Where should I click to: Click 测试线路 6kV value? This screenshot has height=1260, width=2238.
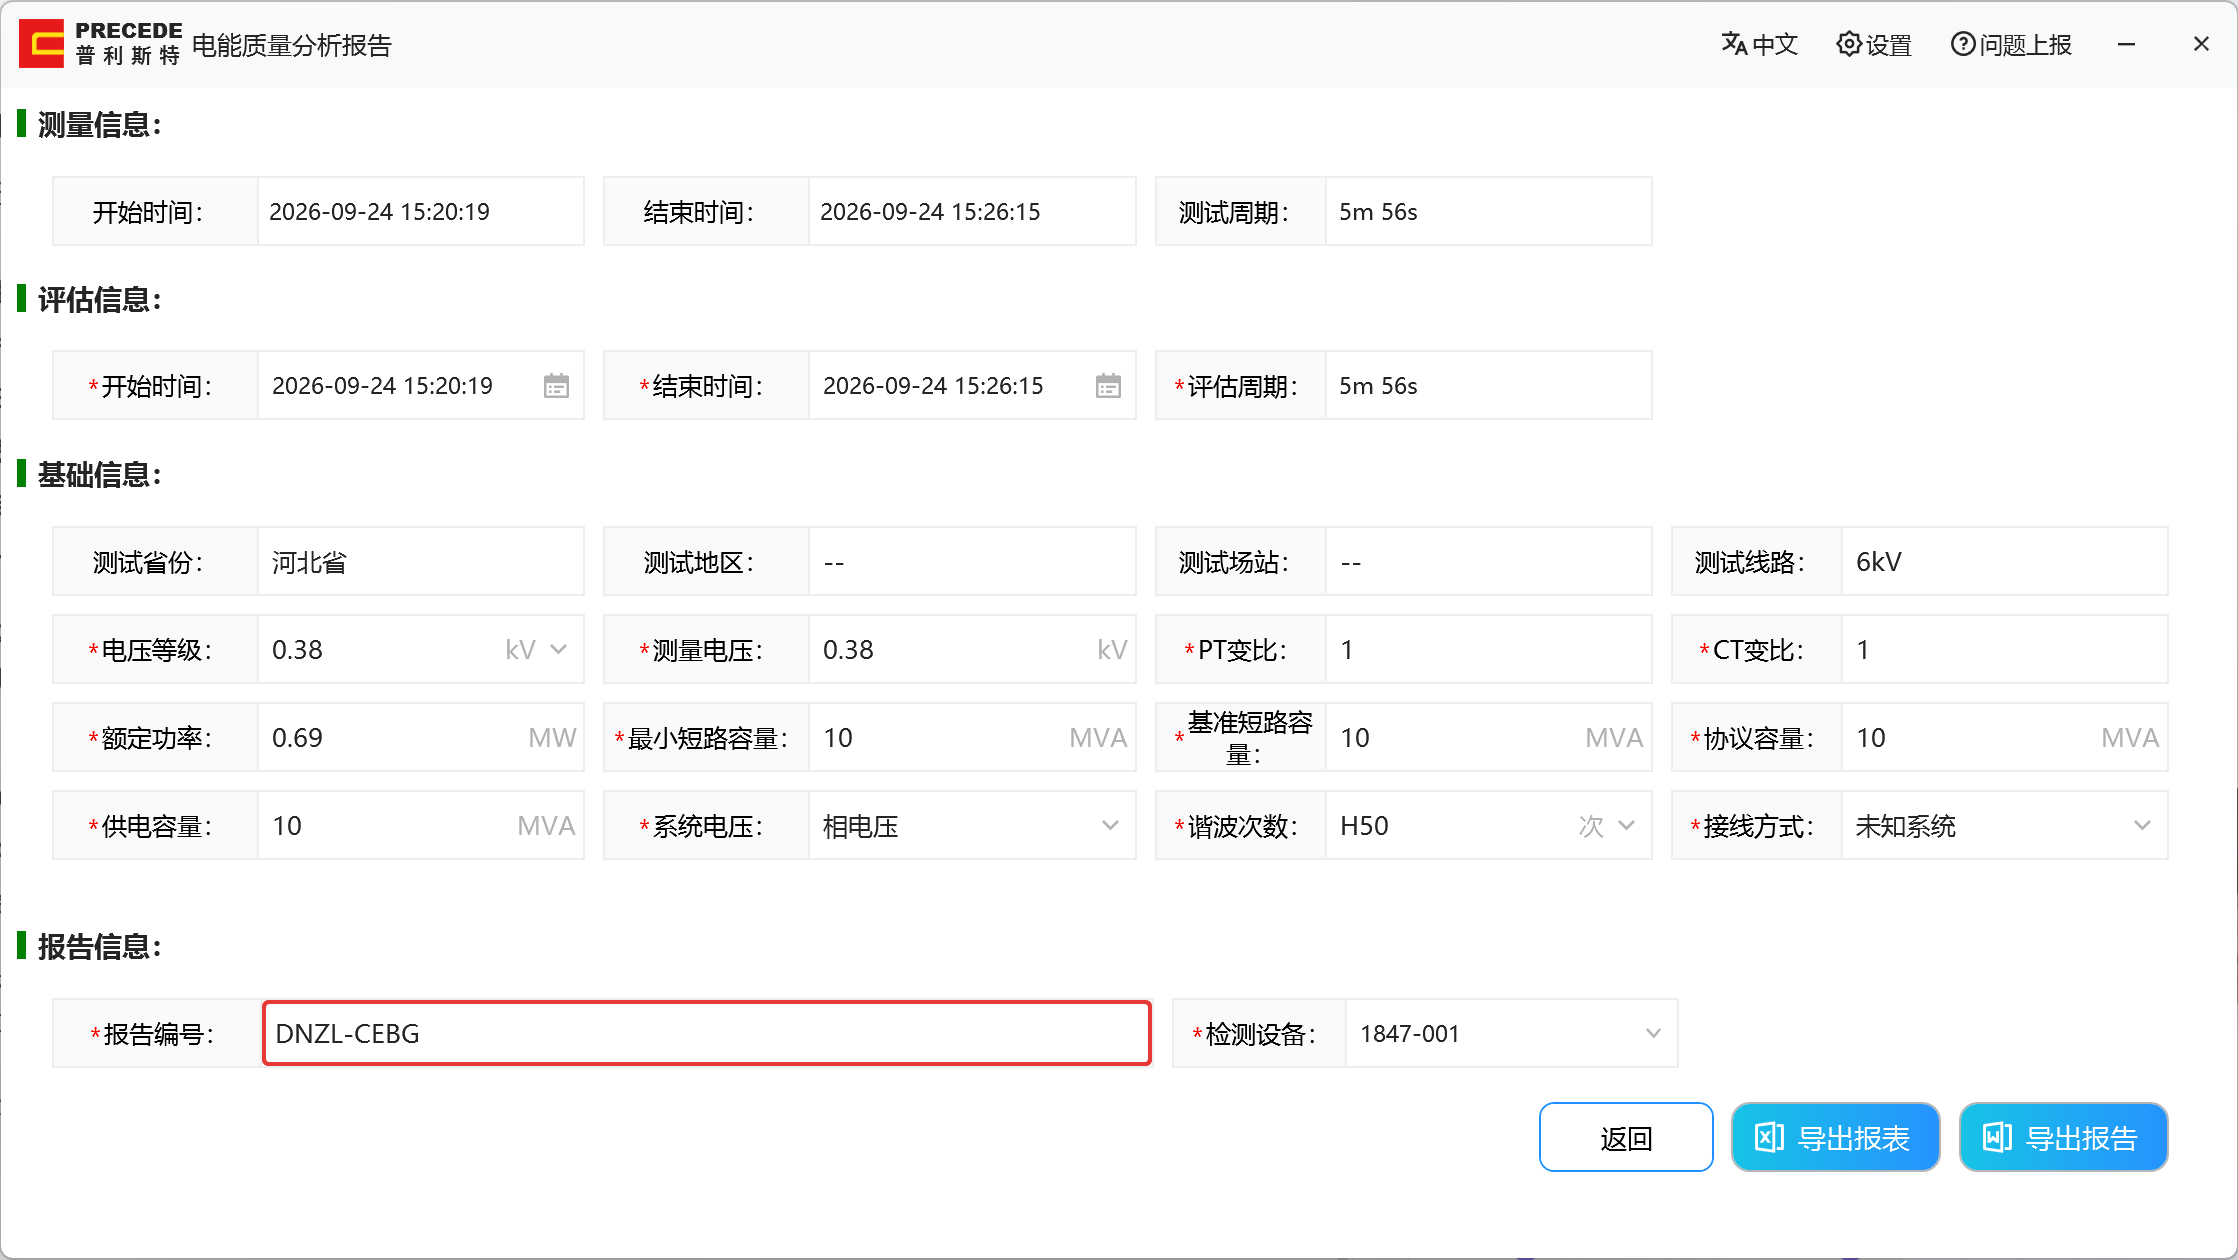pos(2004,562)
